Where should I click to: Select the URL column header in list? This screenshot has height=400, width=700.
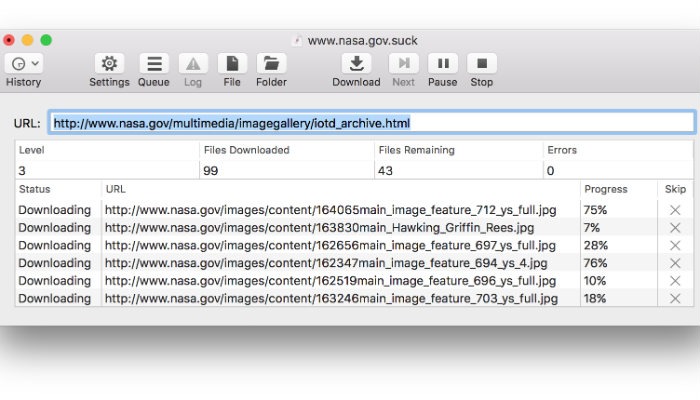(x=115, y=189)
